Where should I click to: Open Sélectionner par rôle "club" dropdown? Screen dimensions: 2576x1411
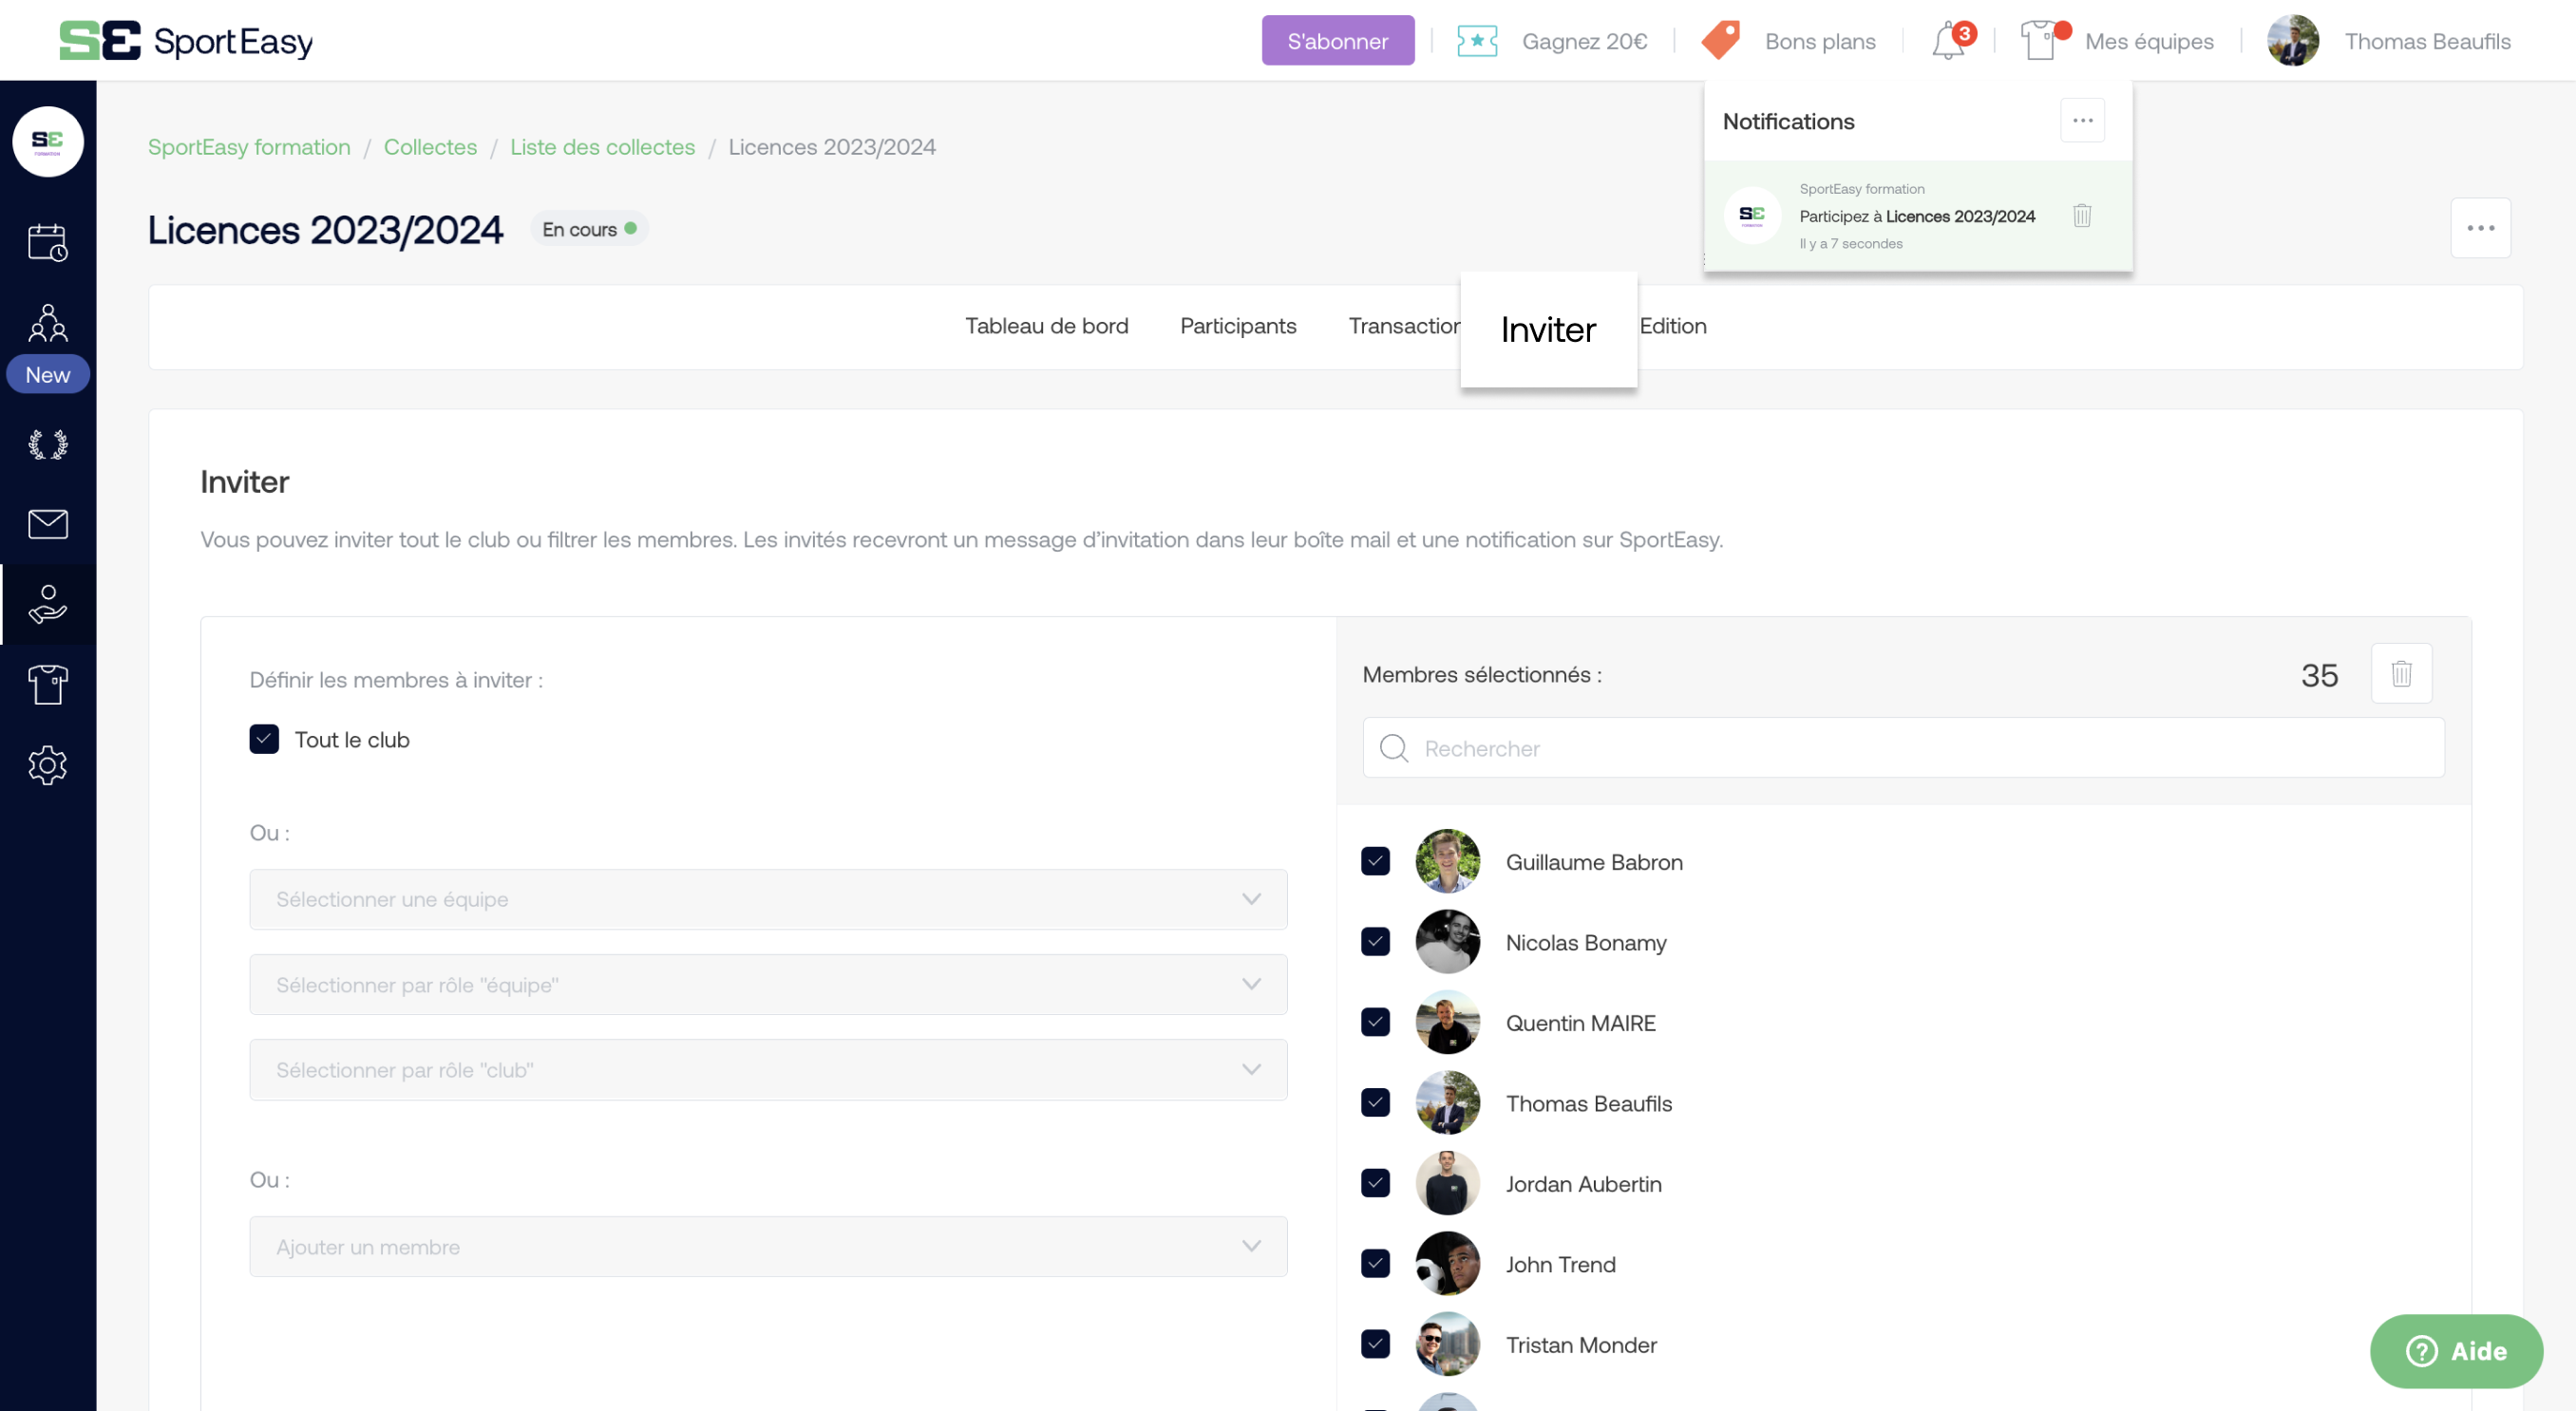pyautogui.click(x=768, y=1070)
